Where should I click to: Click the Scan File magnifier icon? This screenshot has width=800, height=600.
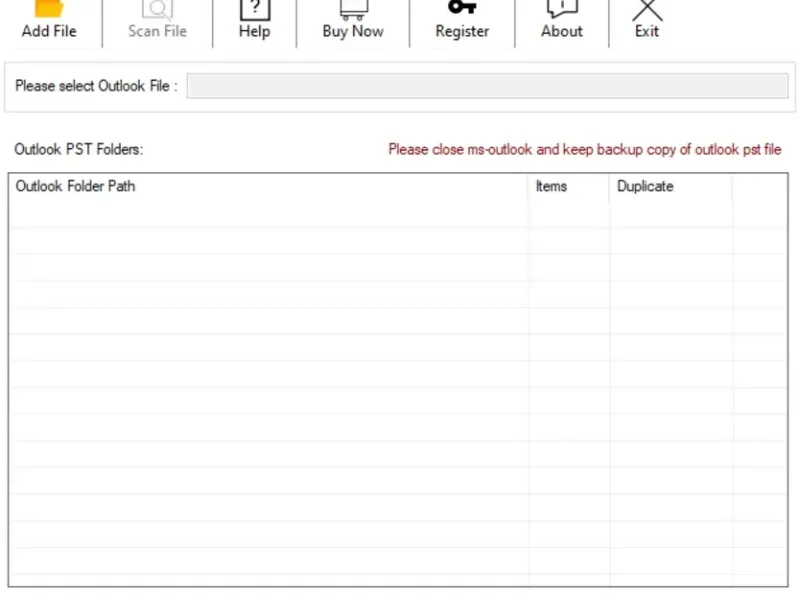157,9
